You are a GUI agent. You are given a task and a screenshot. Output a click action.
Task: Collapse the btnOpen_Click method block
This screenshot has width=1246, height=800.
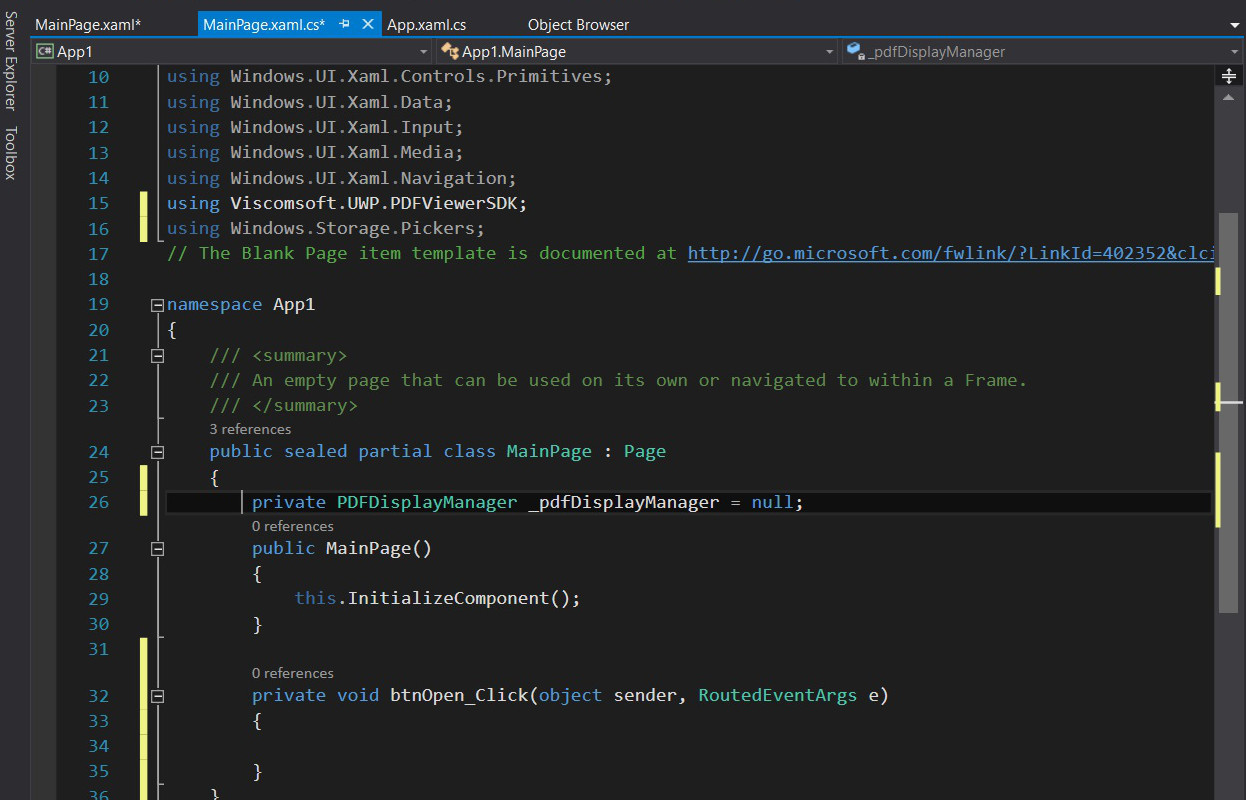[157, 695]
